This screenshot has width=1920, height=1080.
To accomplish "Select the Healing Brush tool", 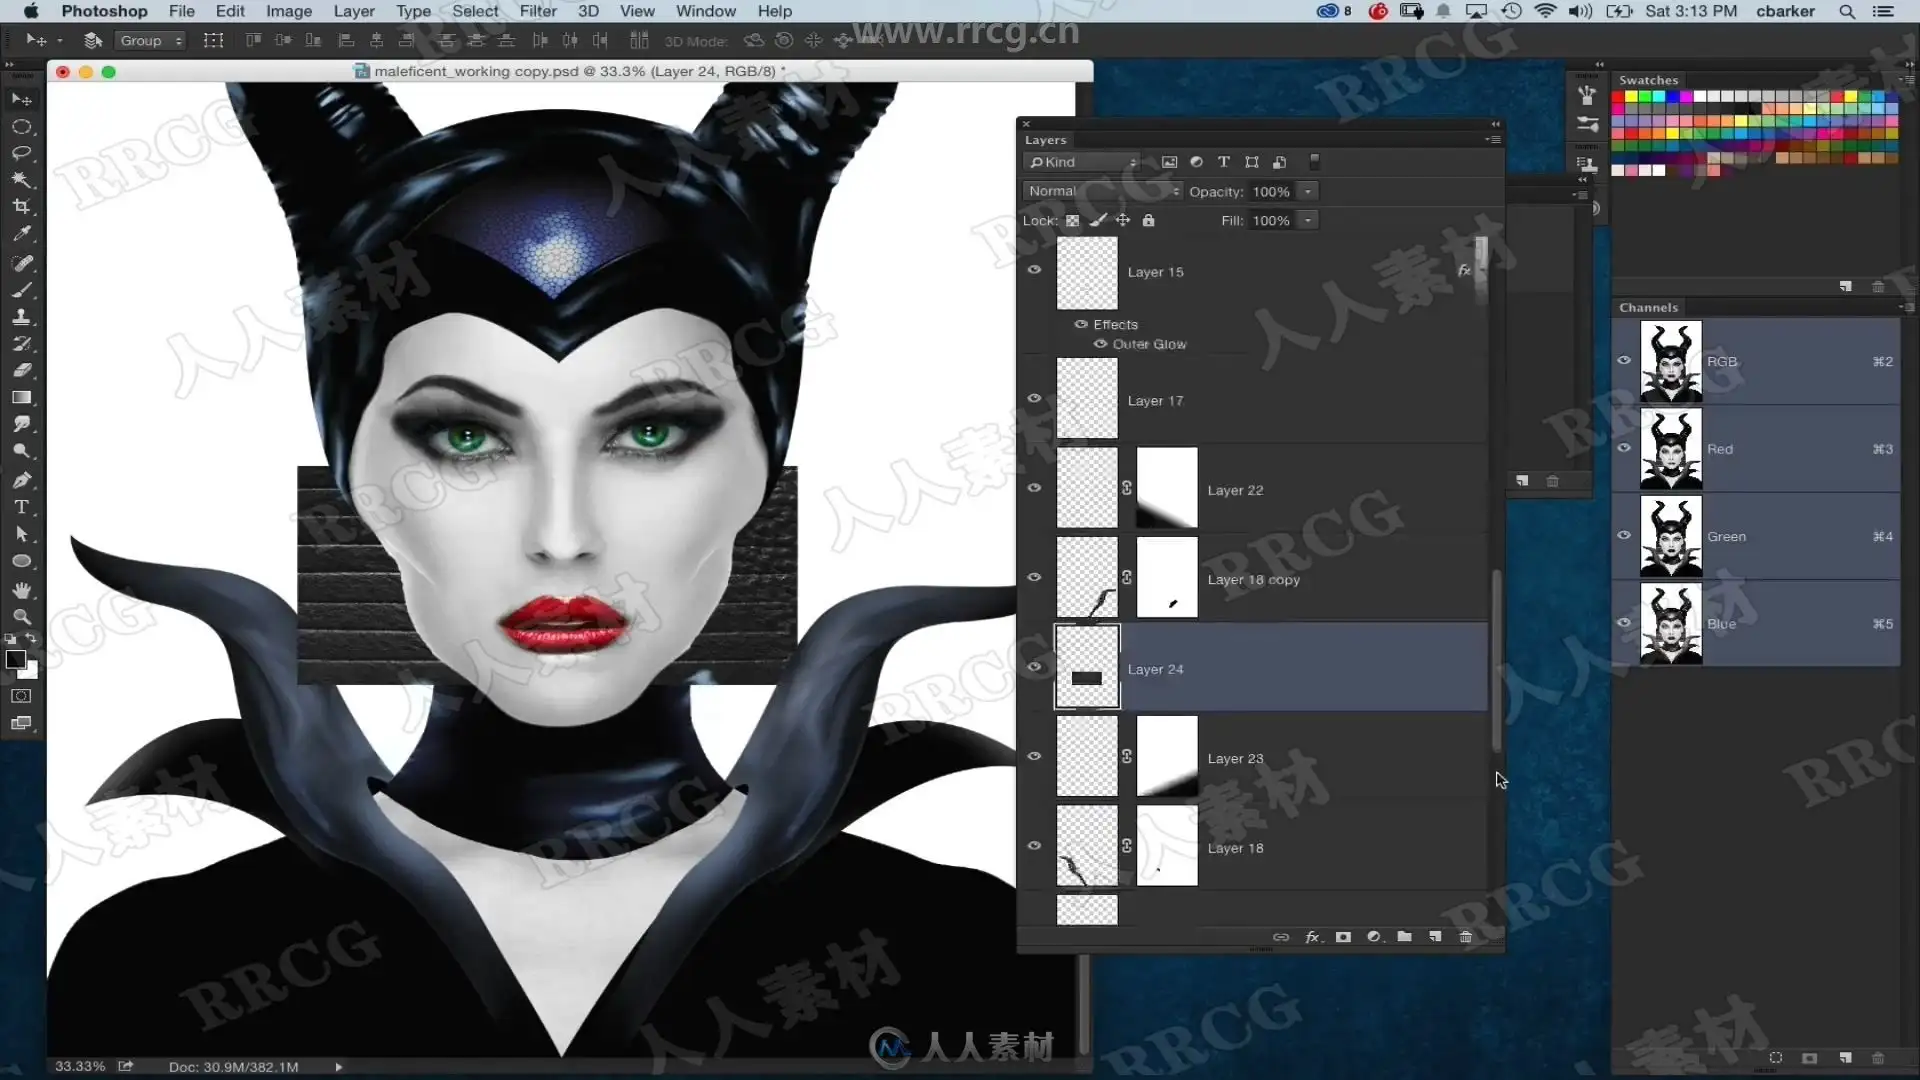I will tap(22, 263).
